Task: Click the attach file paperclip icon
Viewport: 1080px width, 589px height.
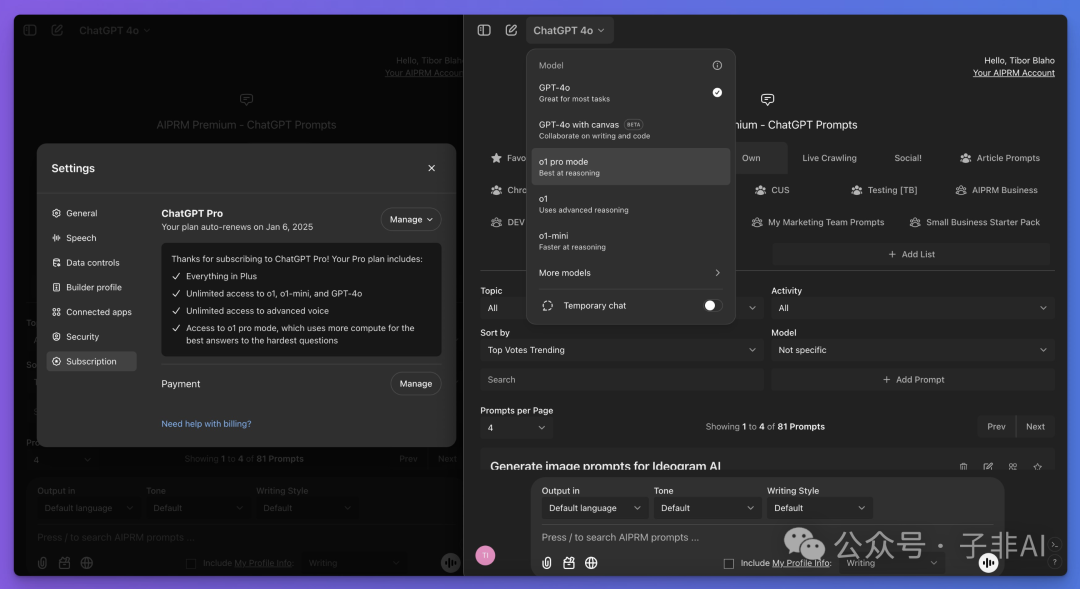Action: [x=547, y=563]
